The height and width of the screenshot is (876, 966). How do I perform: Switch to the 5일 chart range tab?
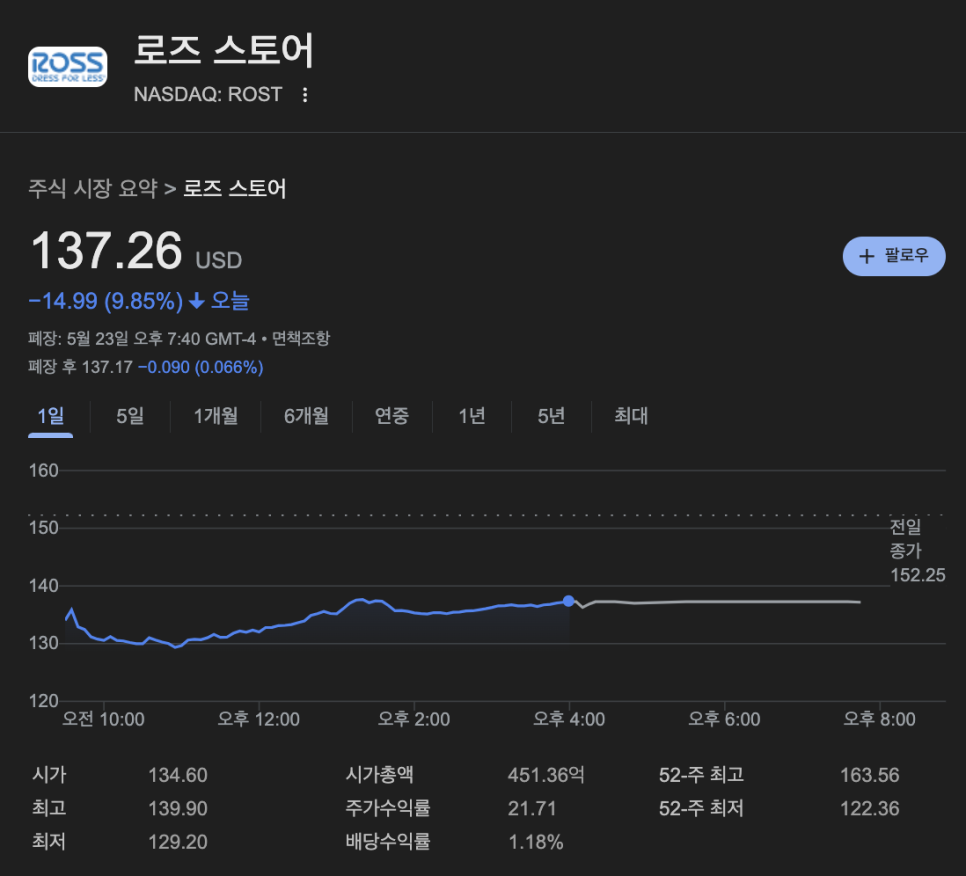[130, 416]
